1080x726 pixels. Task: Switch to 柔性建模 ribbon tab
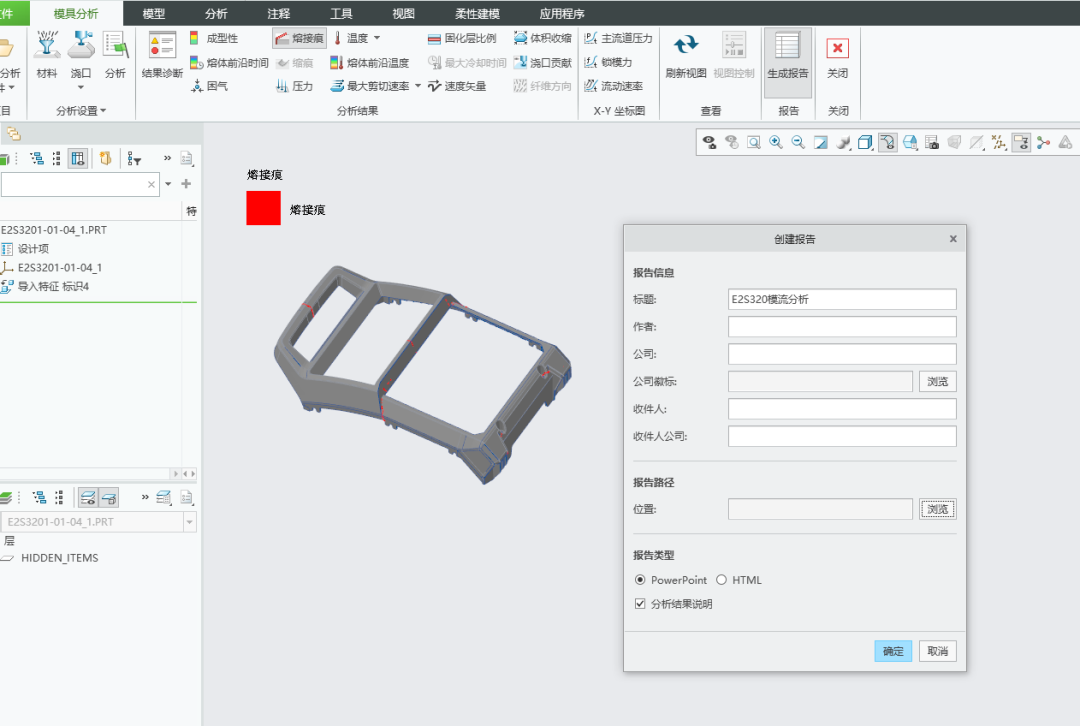pyautogui.click(x=477, y=14)
